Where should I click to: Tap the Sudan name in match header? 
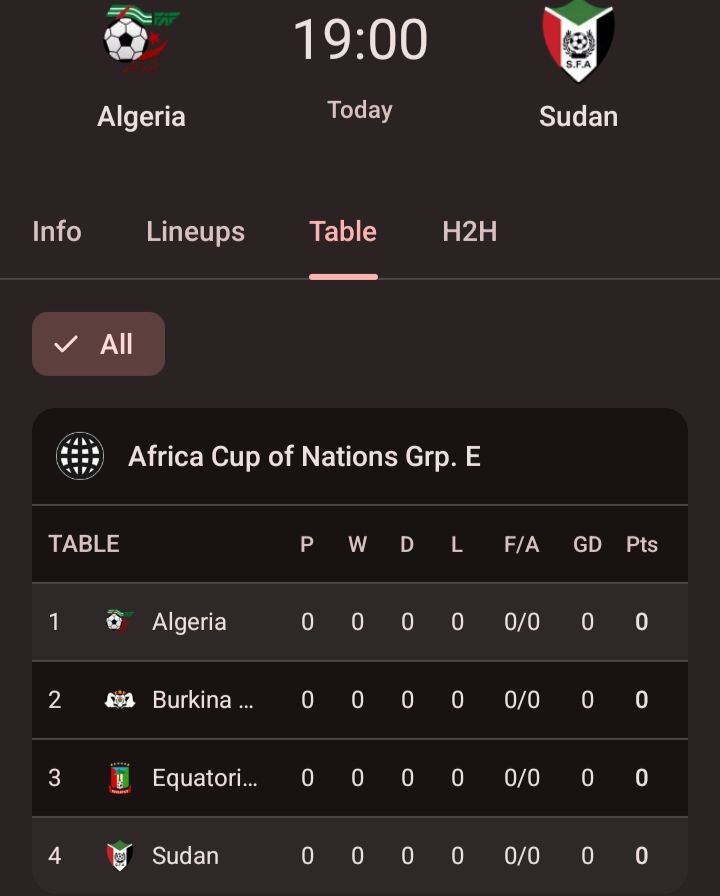click(578, 116)
